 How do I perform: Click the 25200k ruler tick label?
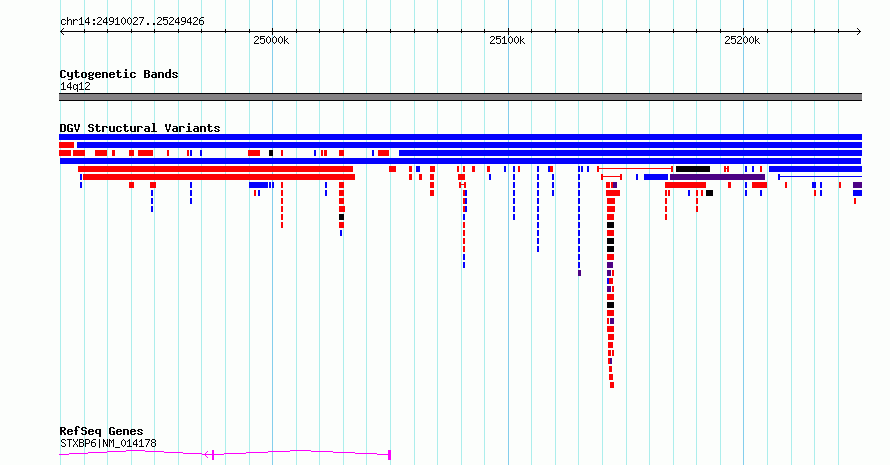742,40
